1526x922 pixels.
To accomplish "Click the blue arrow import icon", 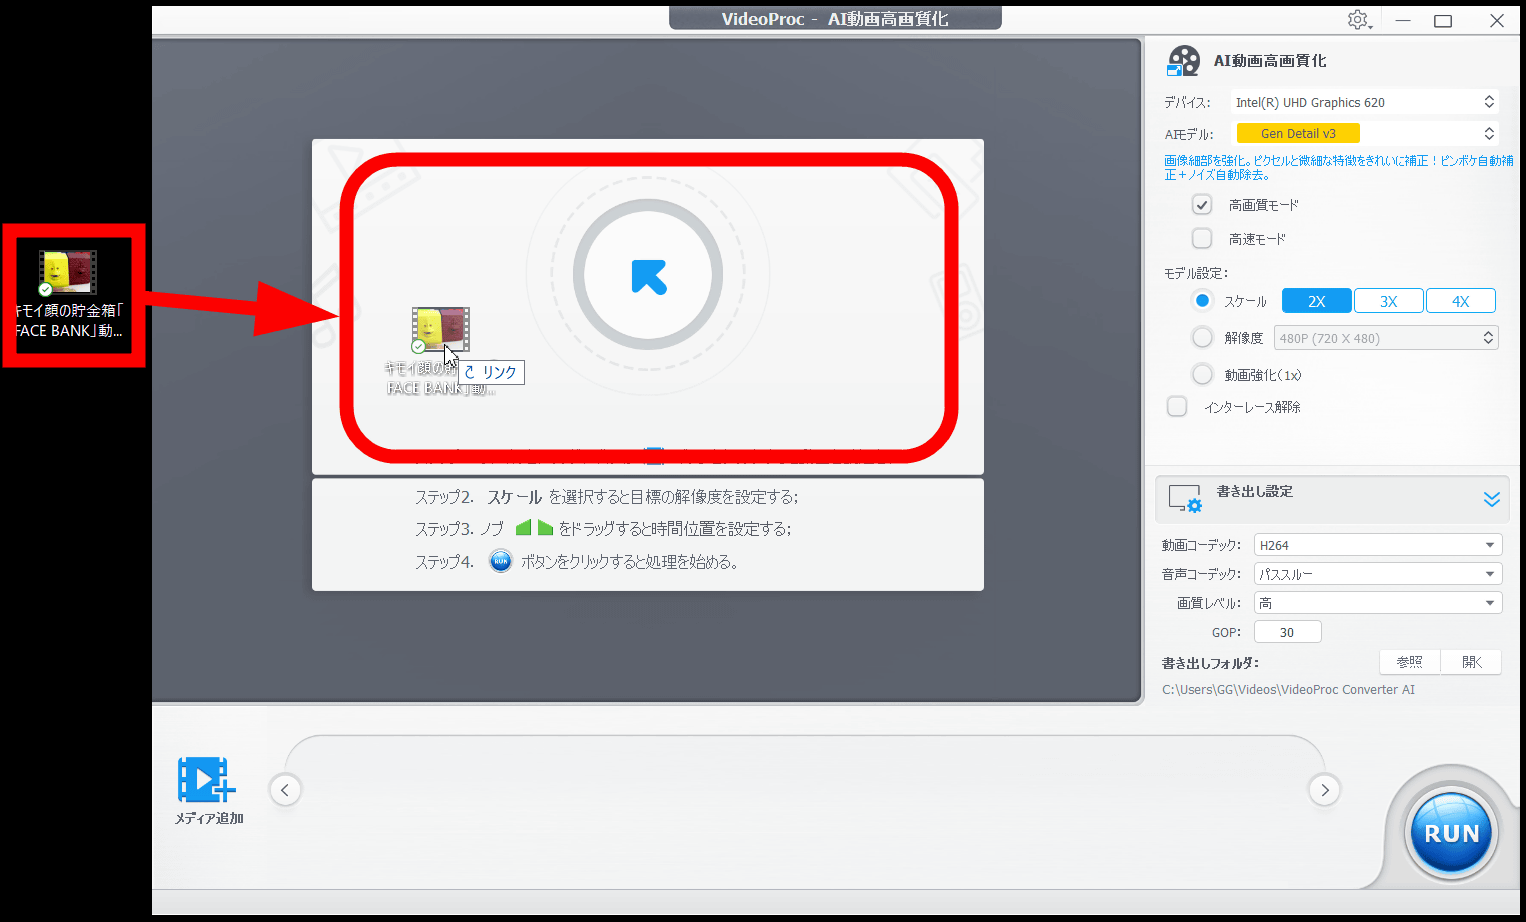I will (648, 276).
